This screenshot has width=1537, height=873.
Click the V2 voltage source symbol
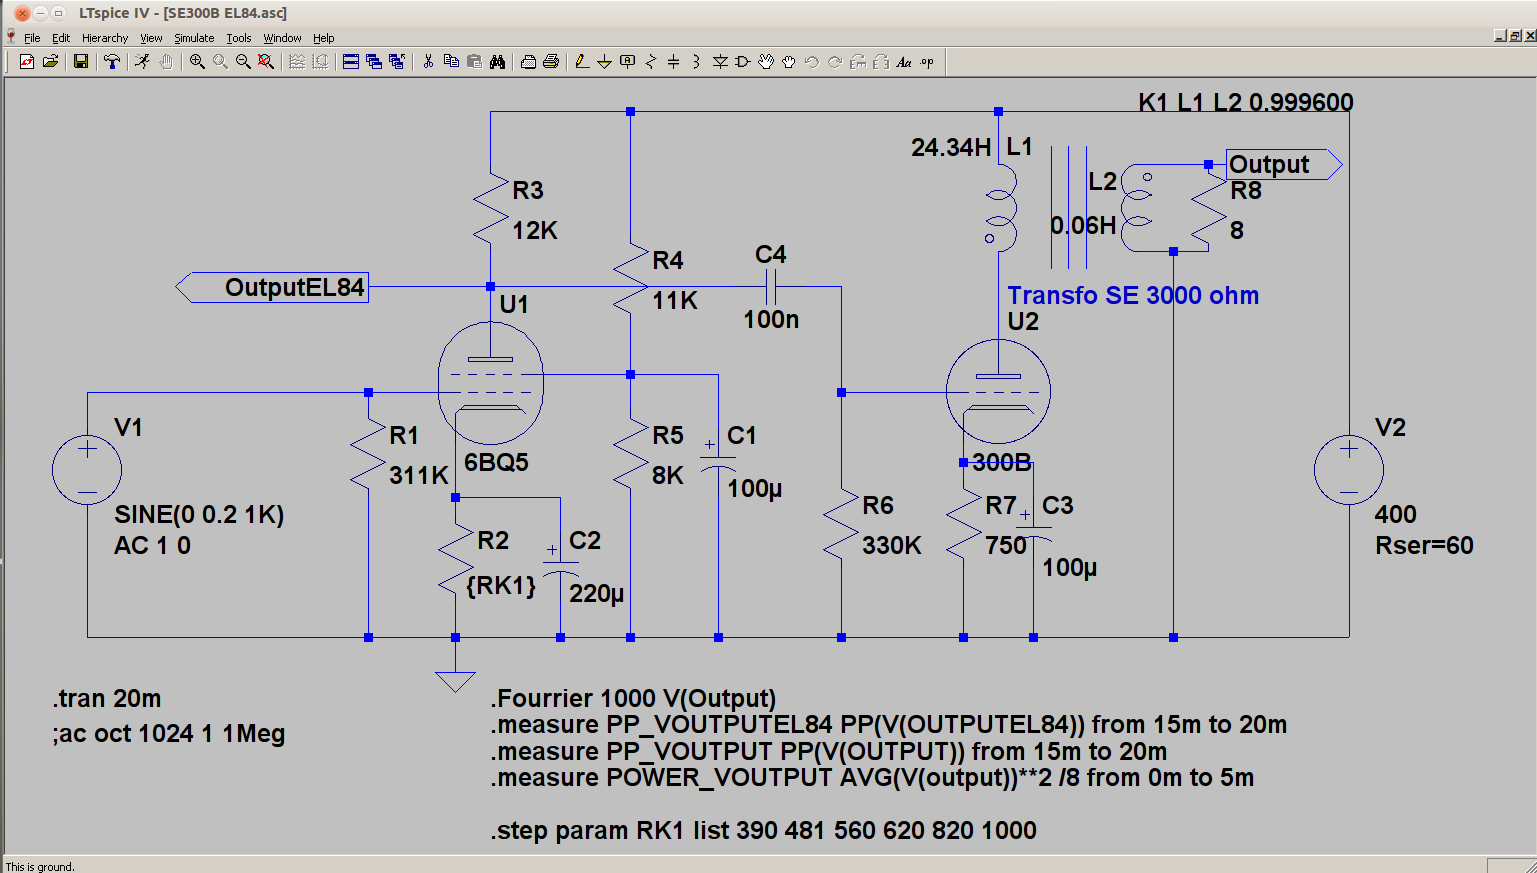[x=1349, y=470]
